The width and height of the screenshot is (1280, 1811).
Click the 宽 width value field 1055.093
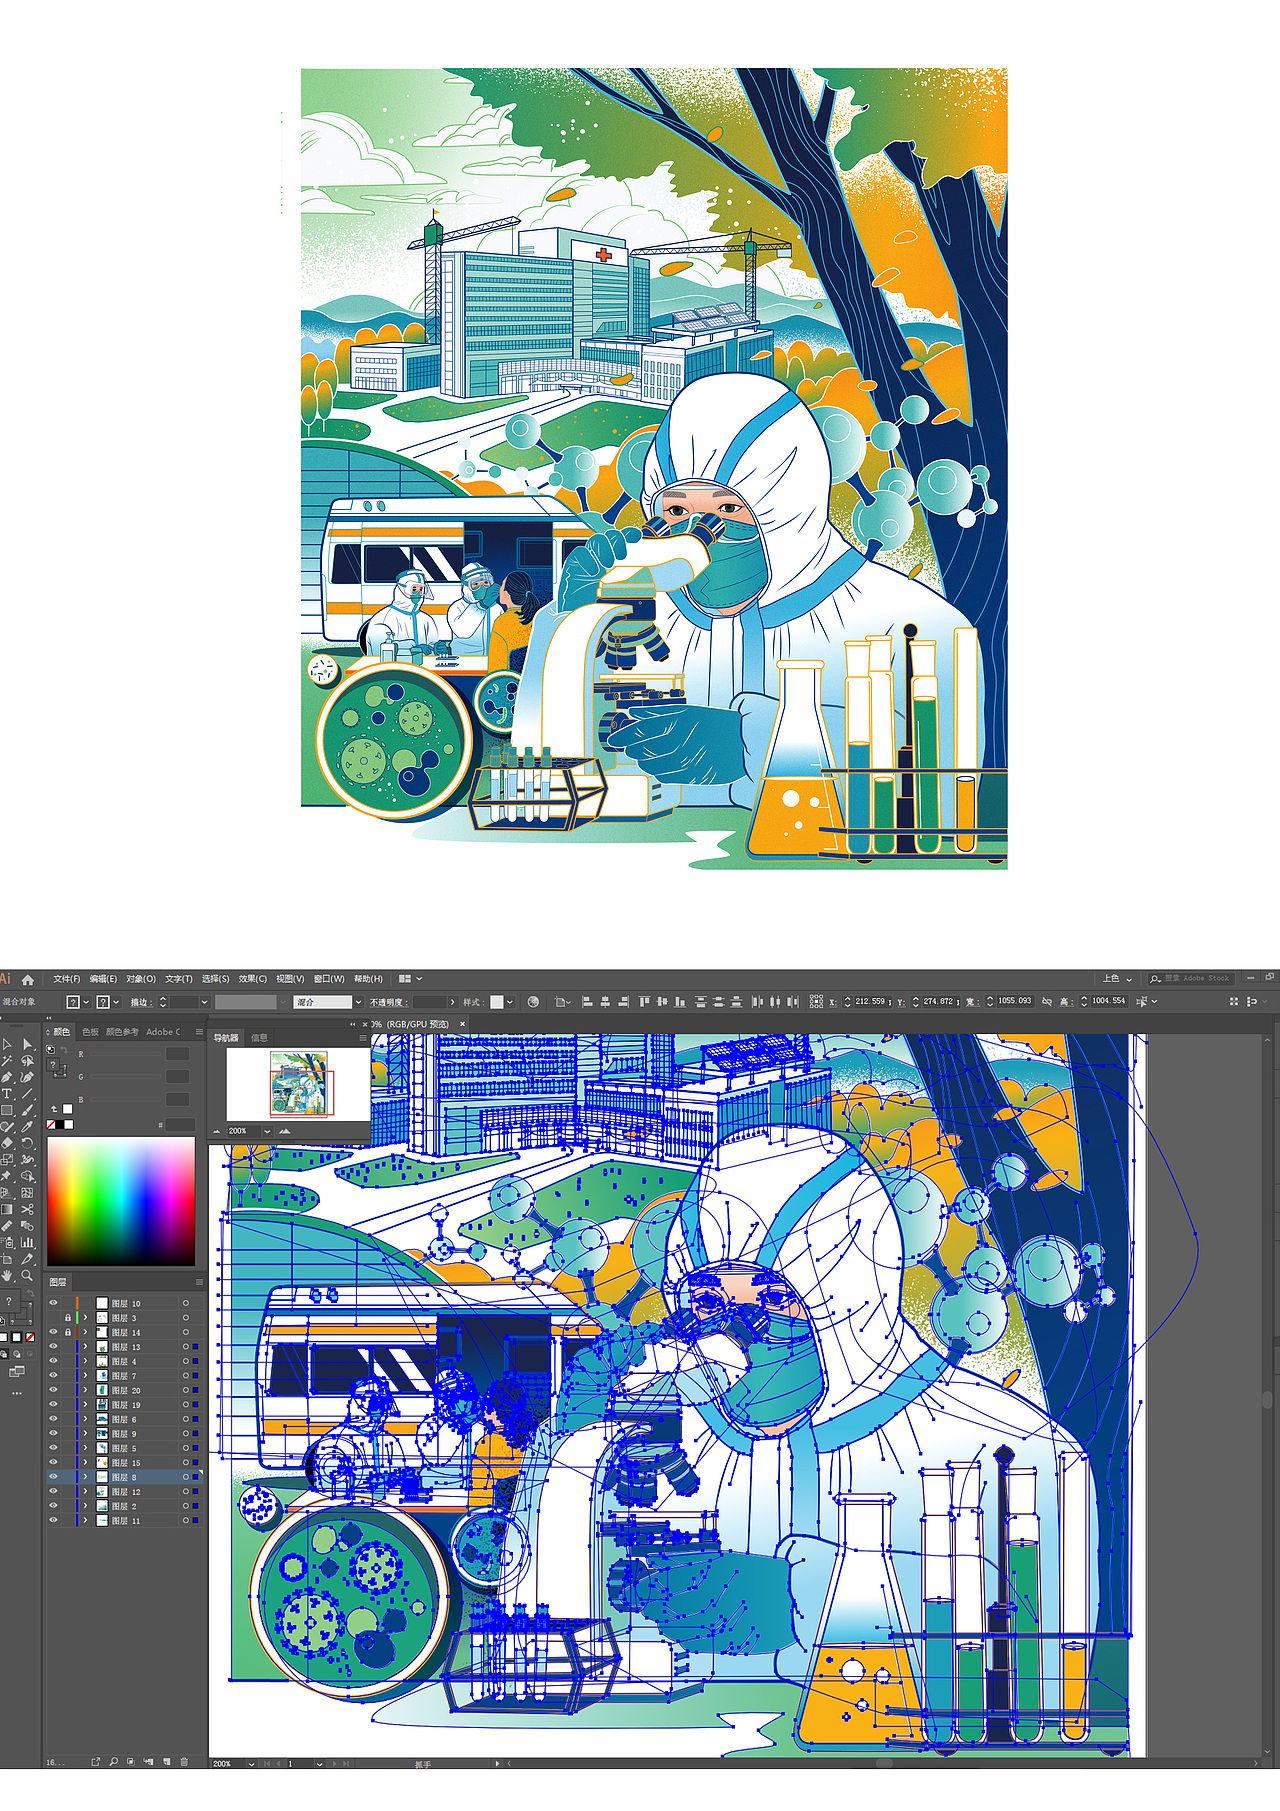tap(1014, 1001)
